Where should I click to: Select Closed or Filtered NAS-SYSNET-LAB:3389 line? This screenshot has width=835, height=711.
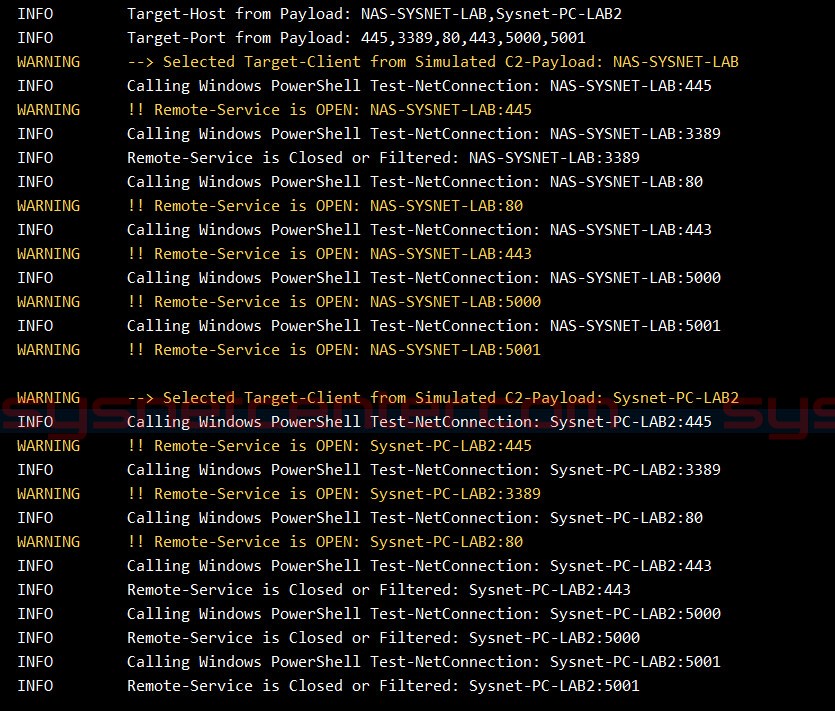pyautogui.click(x=328, y=158)
